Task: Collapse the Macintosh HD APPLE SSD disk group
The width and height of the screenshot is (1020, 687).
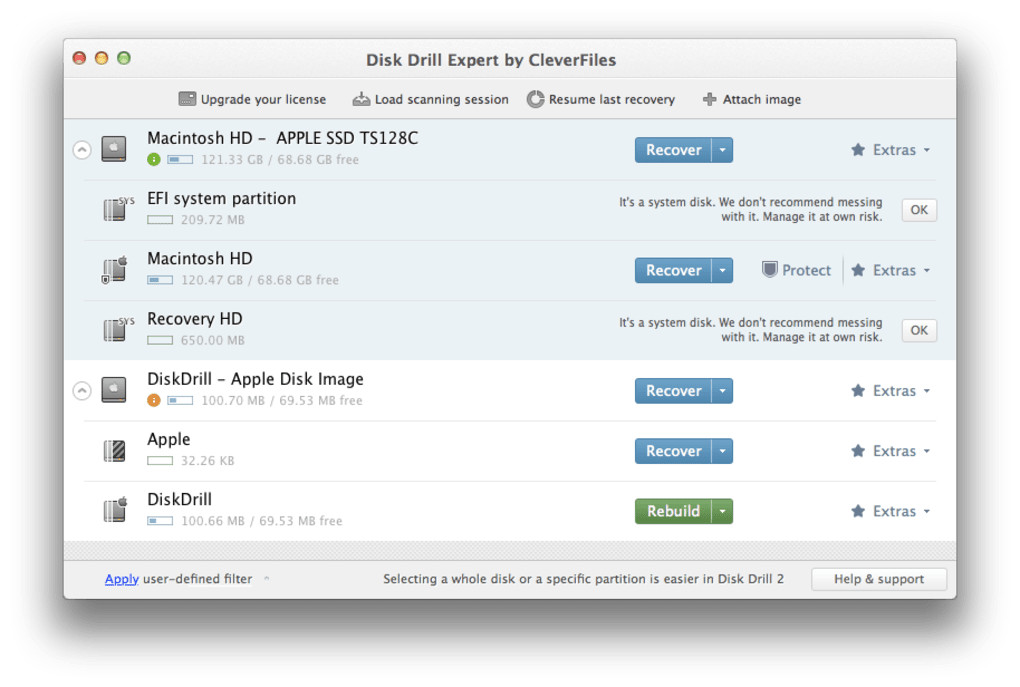Action: point(82,150)
